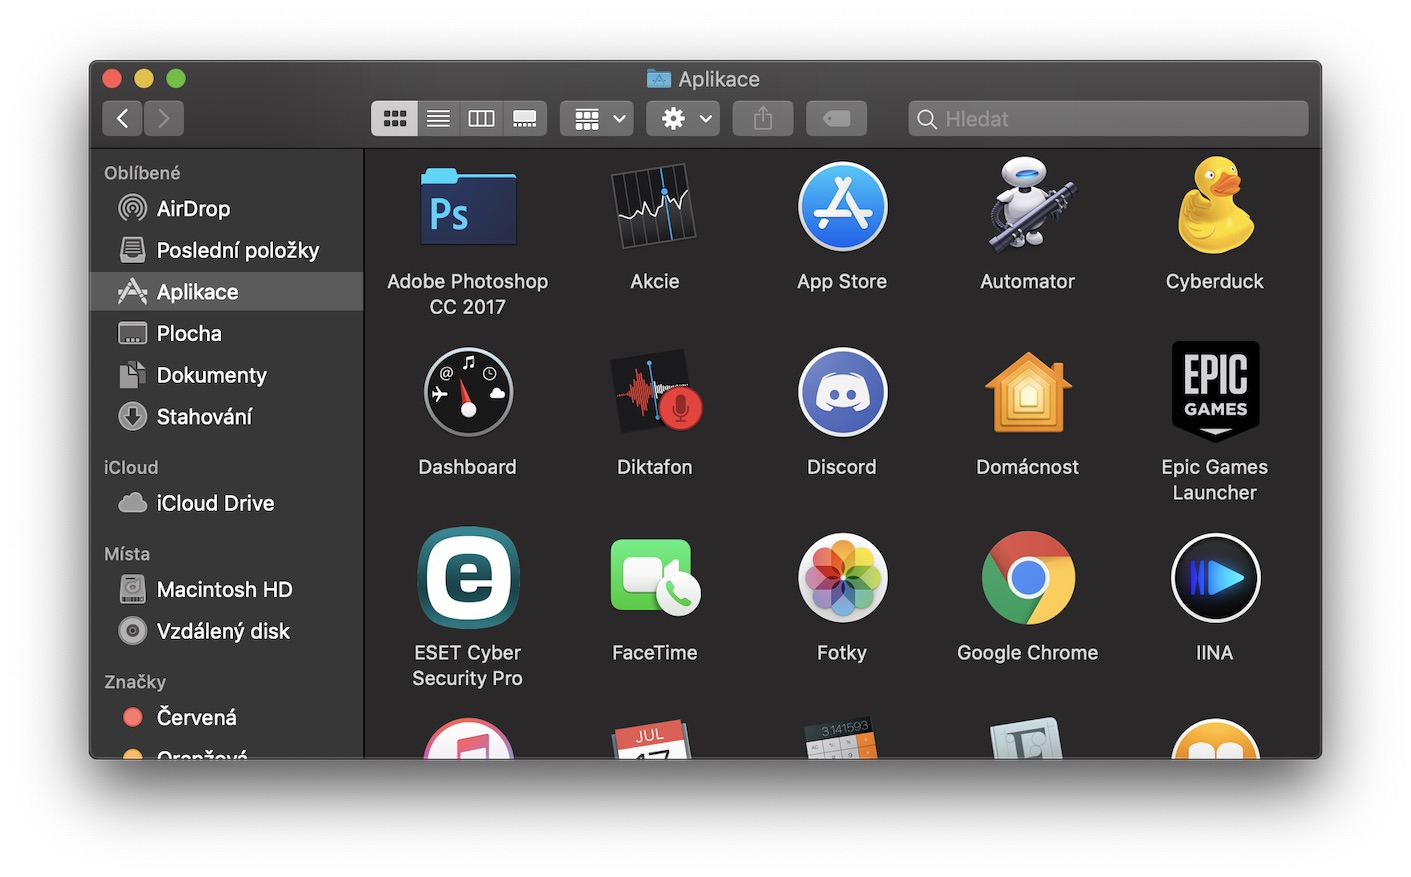
Task: Select the Dashboard app icon
Action: click(468, 392)
